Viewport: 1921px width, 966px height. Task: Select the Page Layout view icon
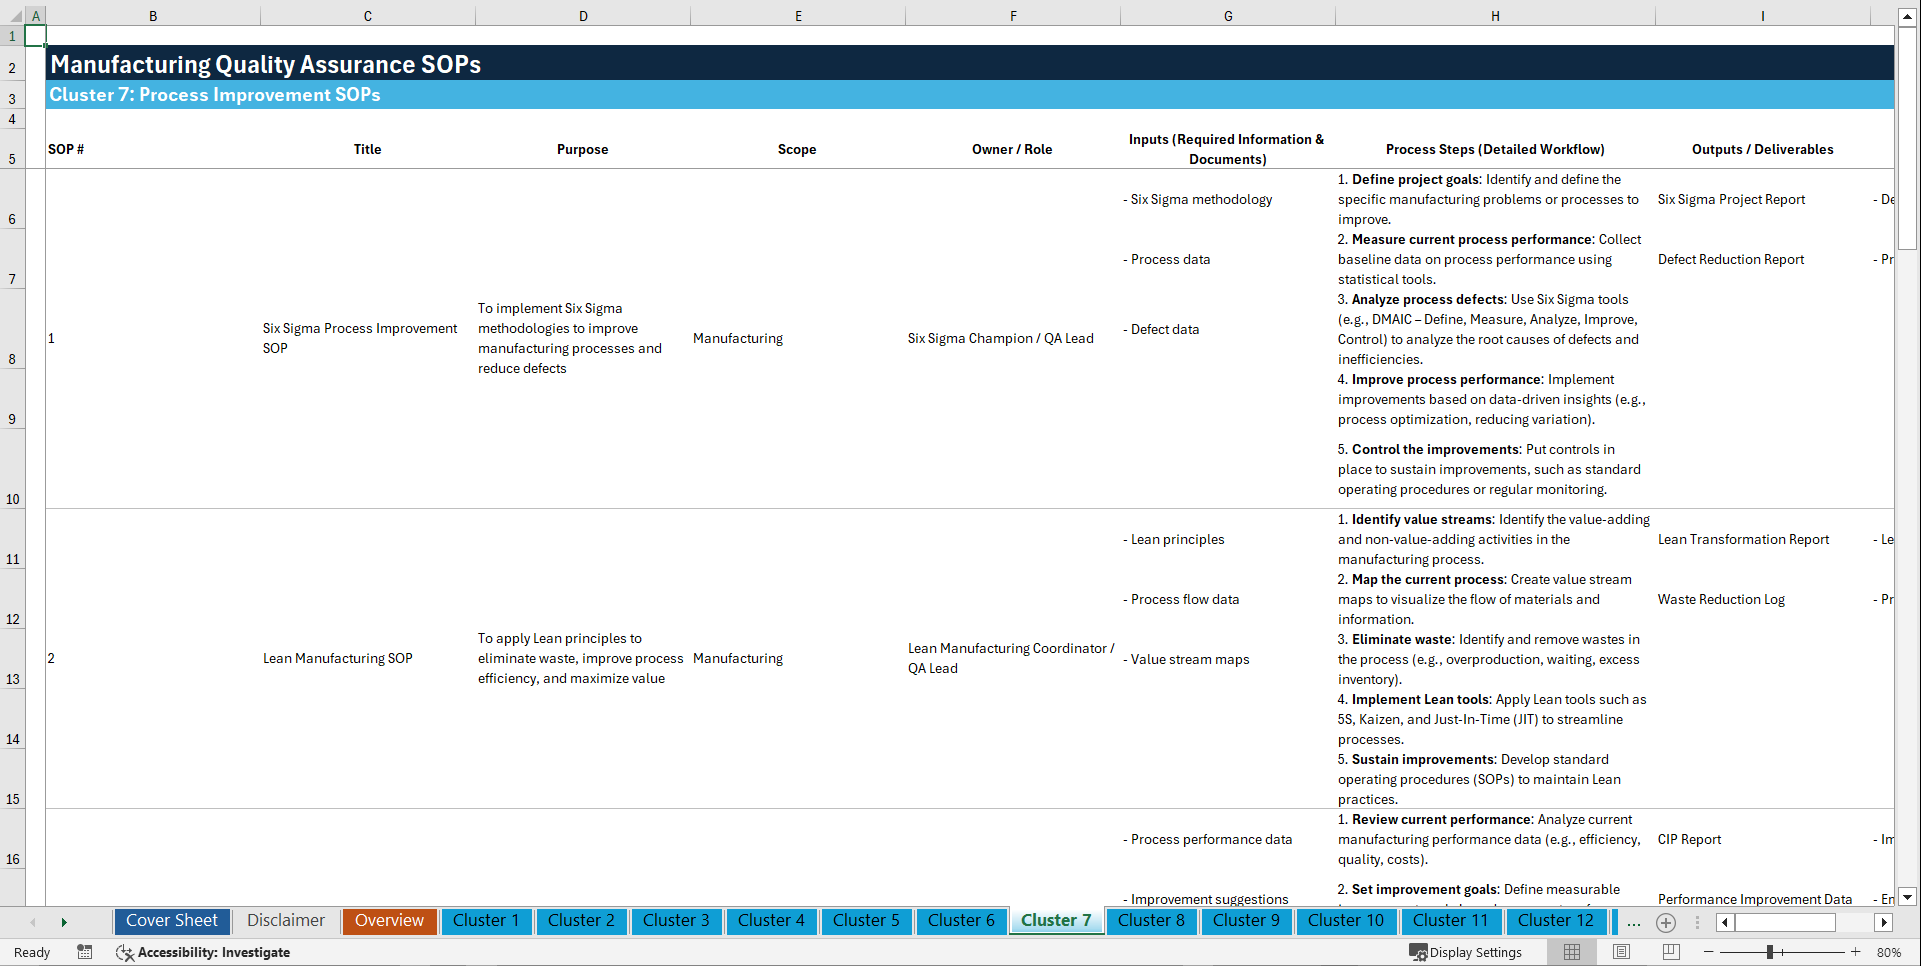click(x=1620, y=951)
